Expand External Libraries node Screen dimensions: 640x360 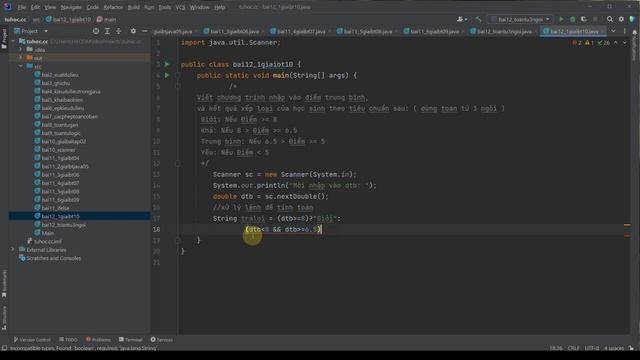click(x=13, y=249)
